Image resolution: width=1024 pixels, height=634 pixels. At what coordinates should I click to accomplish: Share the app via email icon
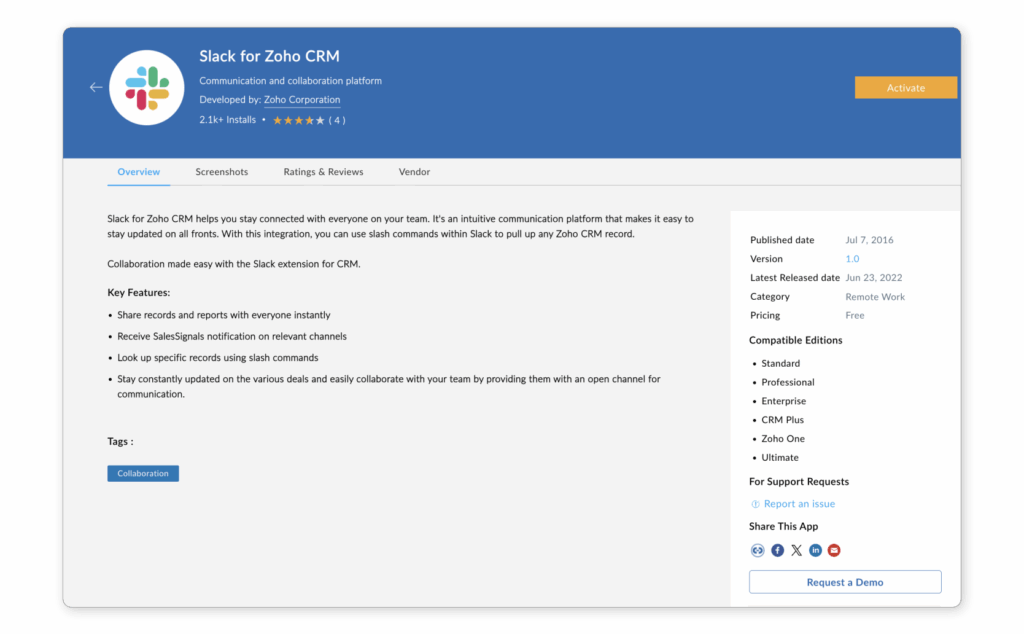834,550
